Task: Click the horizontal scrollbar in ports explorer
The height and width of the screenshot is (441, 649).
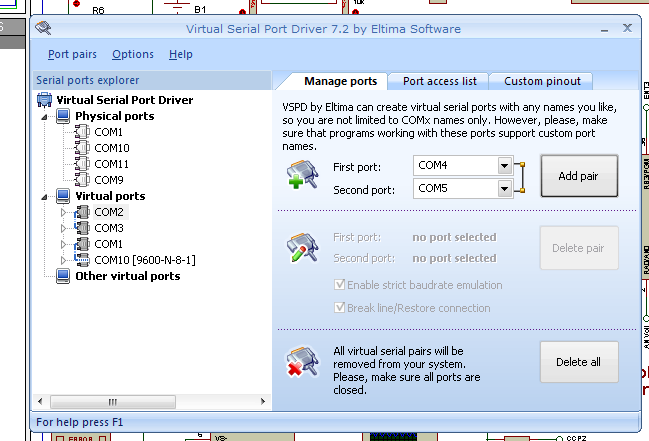Action: point(152,401)
